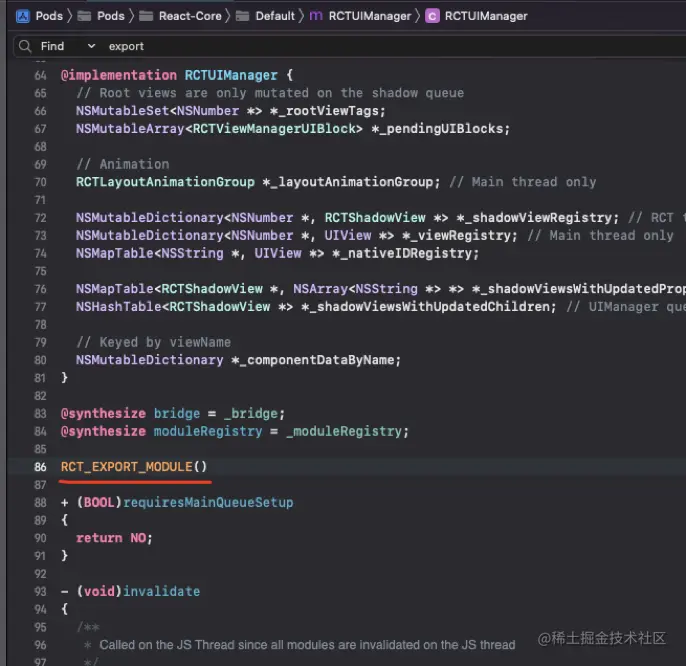Click moduleRegistry on line 84

(208, 431)
